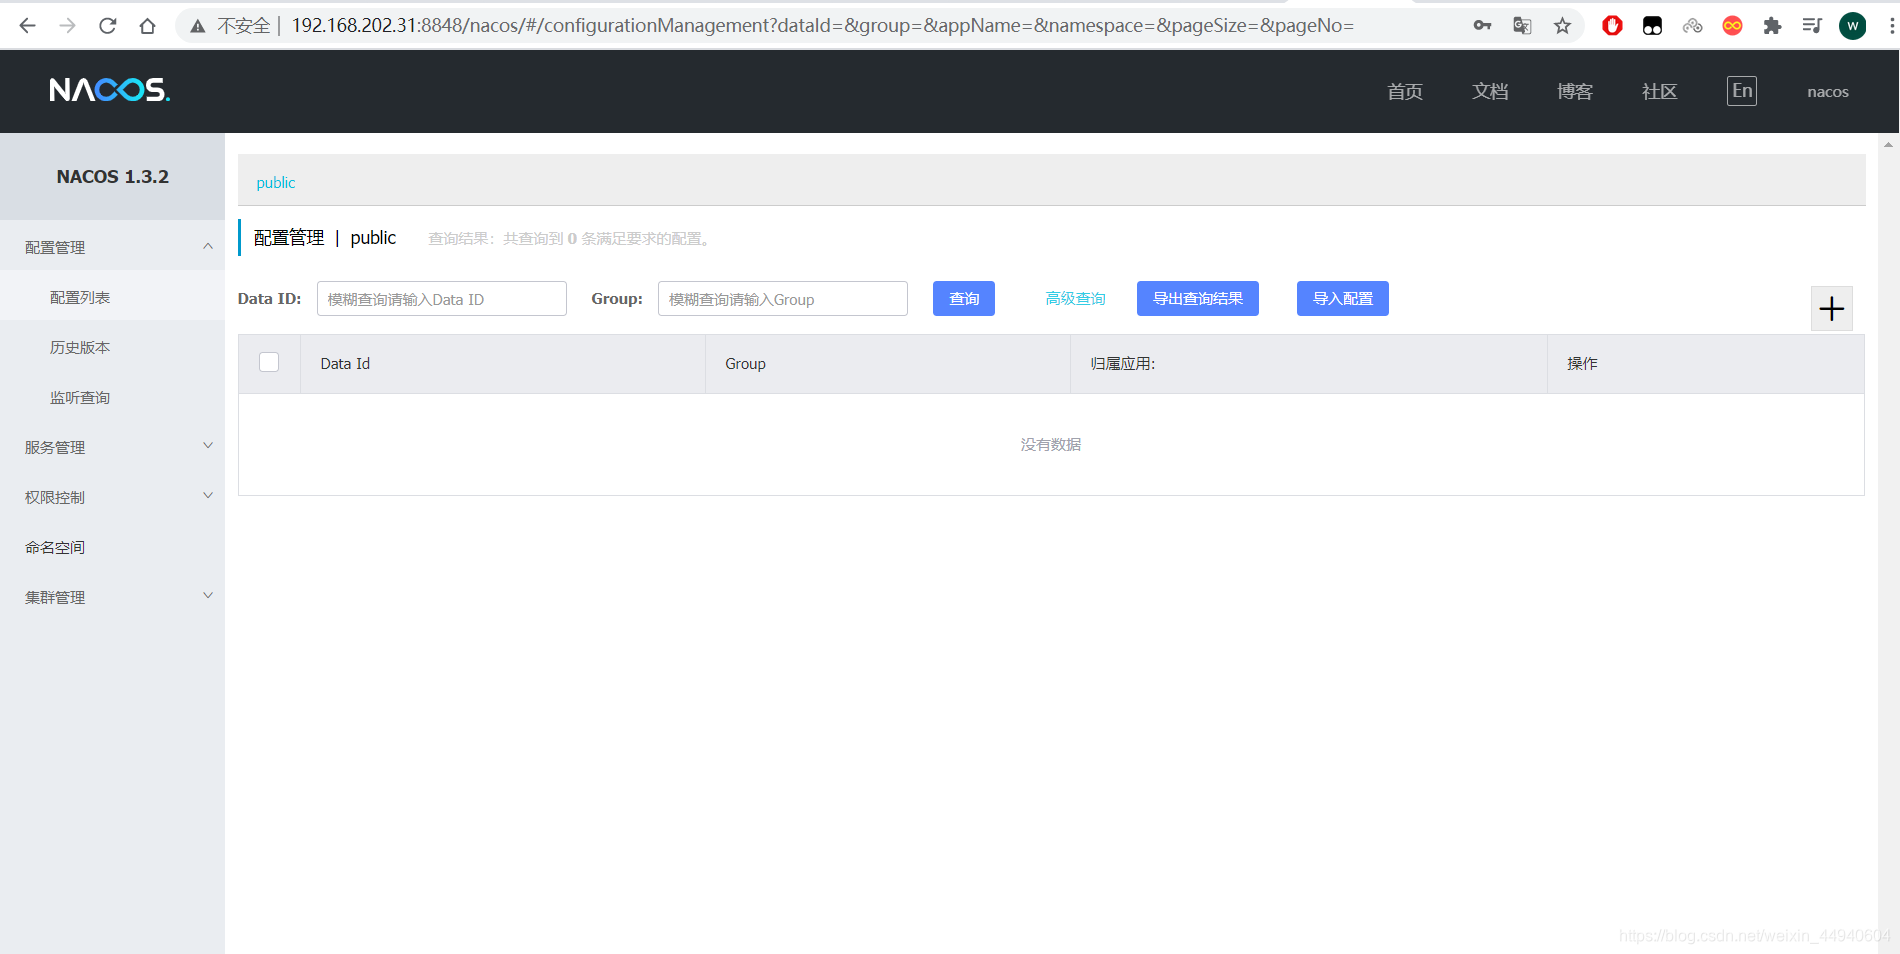
Task: Click the saved password key icon
Action: [x=1482, y=26]
